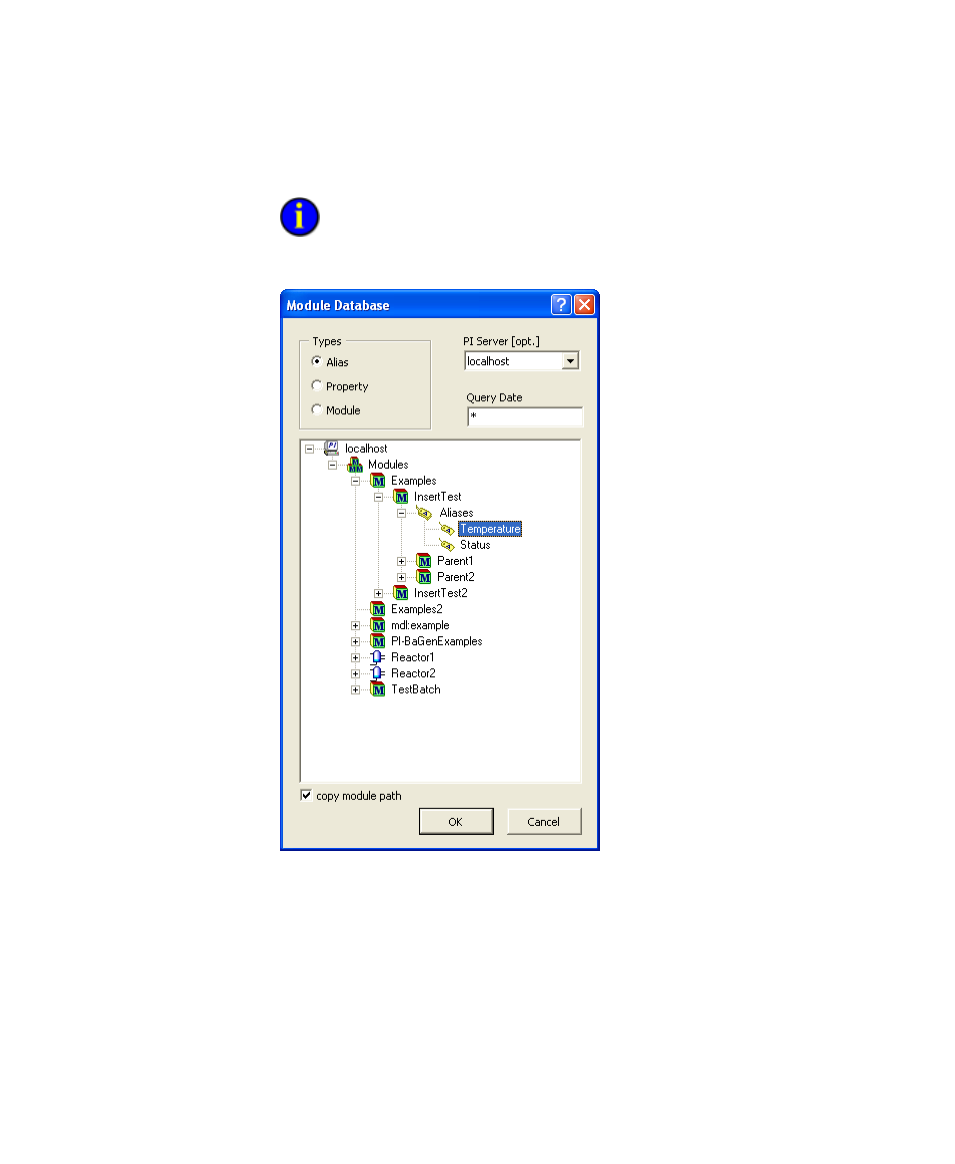Viewport: 955px width, 1164px height.
Task: Expand the Reactor1 tree node
Action: click(x=356, y=658)
